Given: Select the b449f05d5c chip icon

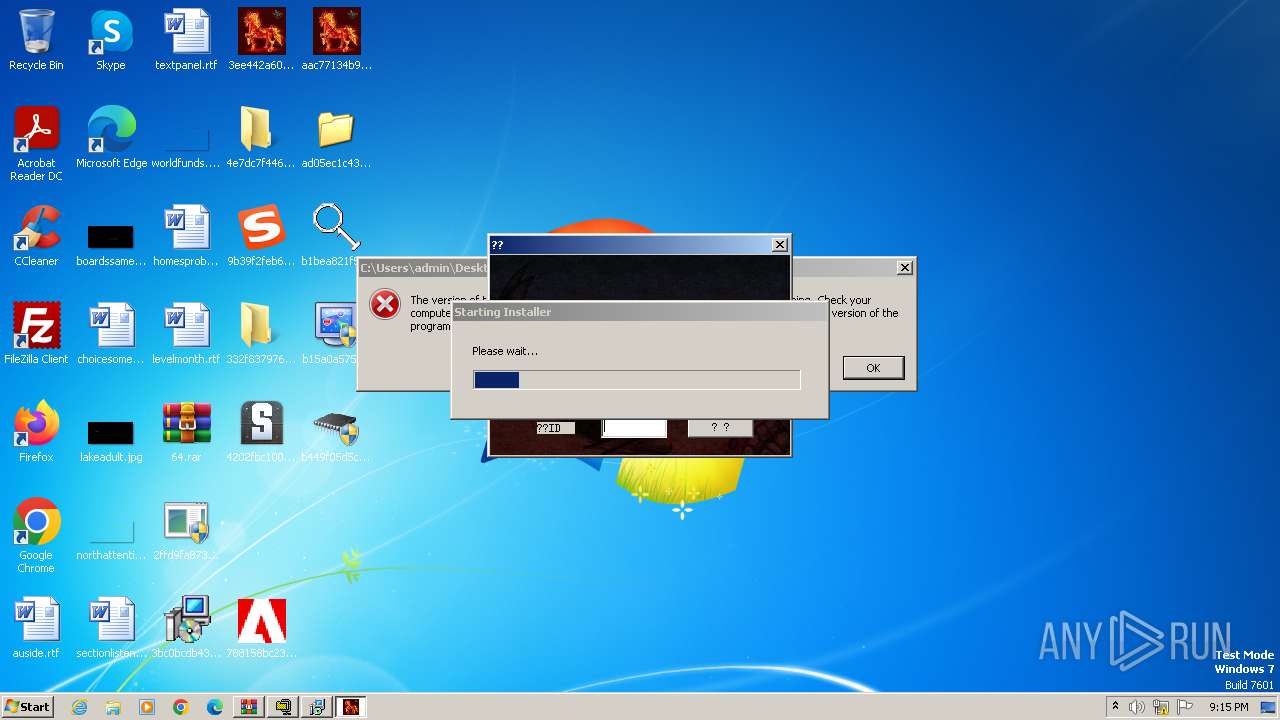Looking at the screenshot, I should point(336,432).
